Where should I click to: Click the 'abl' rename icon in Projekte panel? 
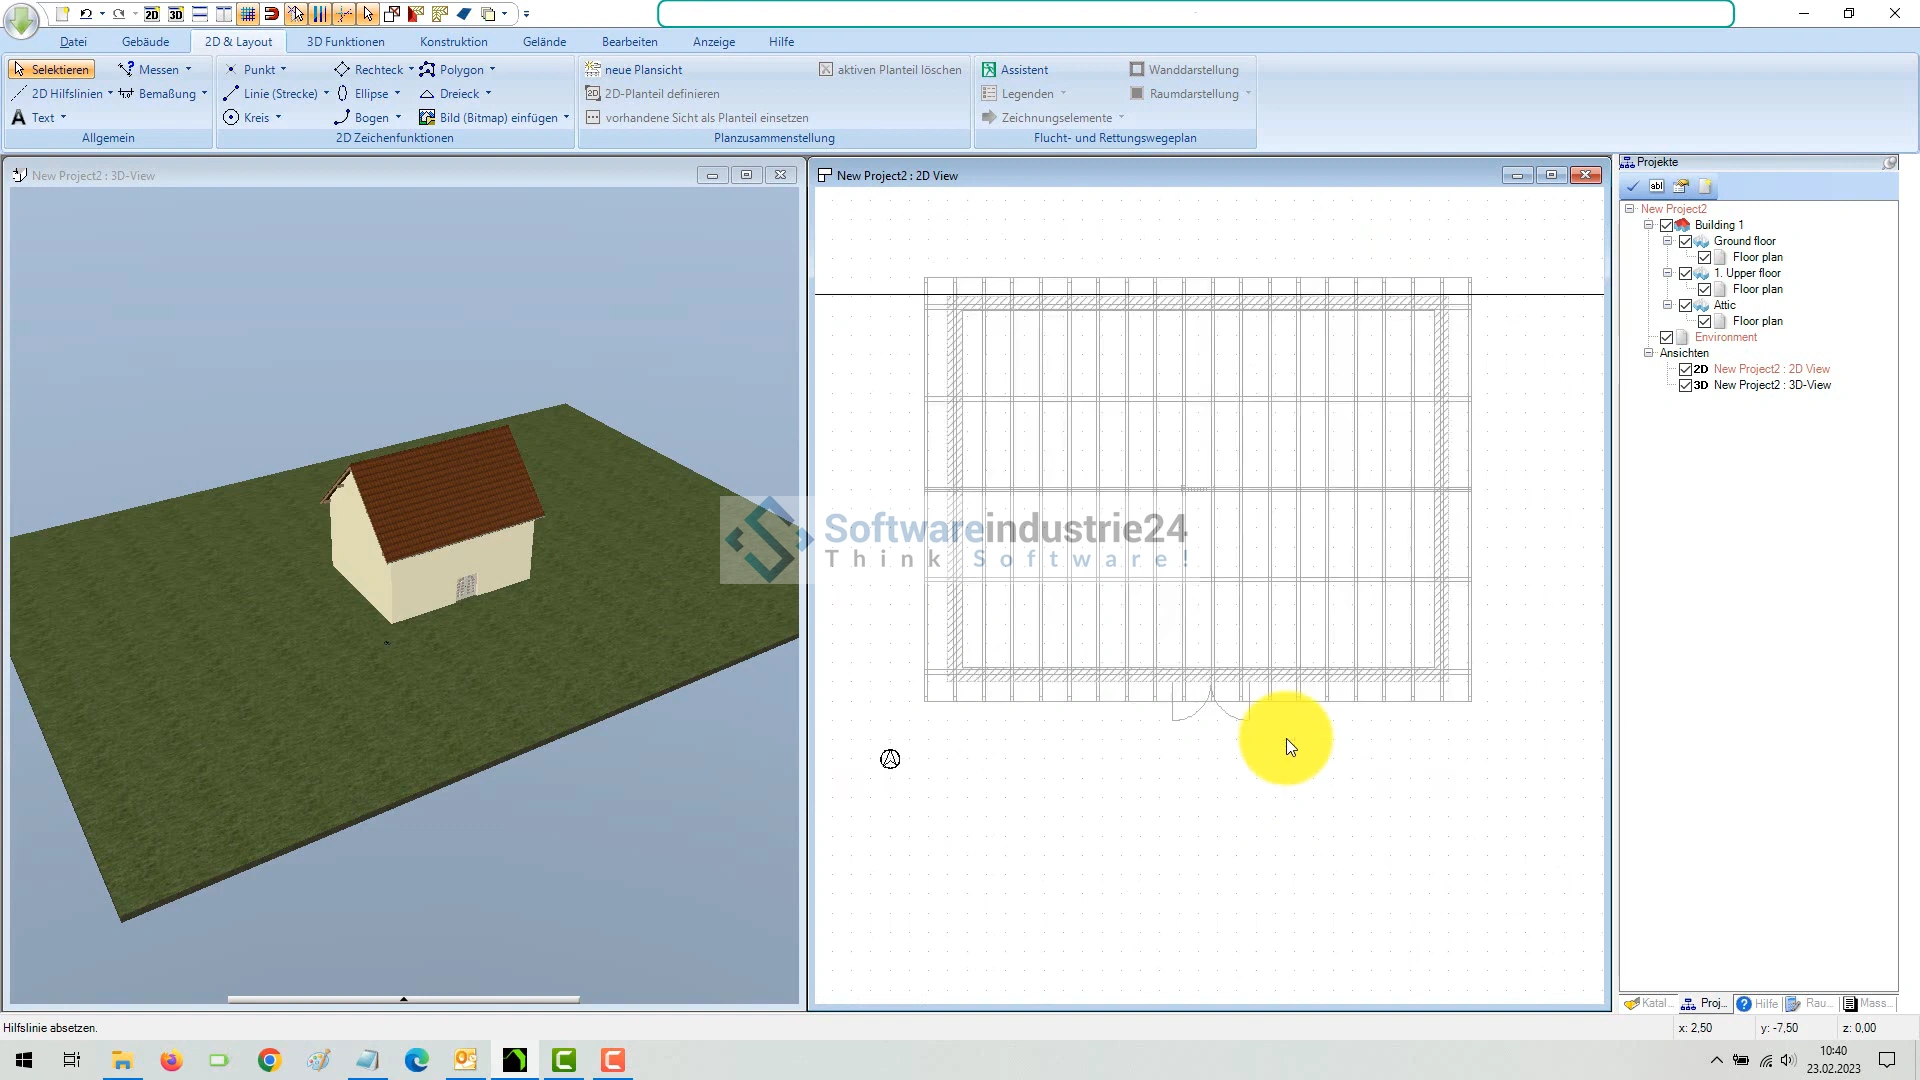click(x=1657, y=186)
